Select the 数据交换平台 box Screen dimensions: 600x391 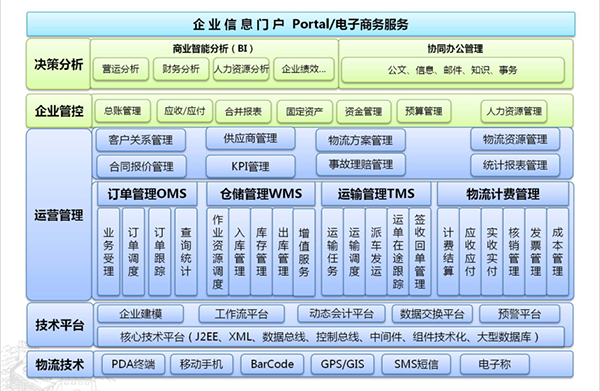click(432, 314)
